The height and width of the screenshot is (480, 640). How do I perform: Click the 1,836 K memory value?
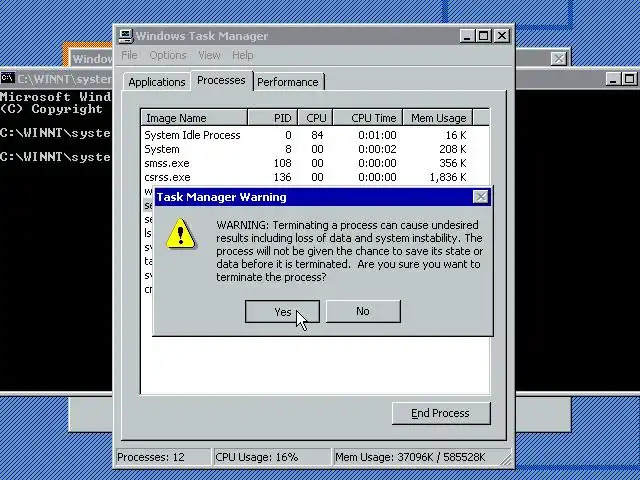(x=448, y=177)
